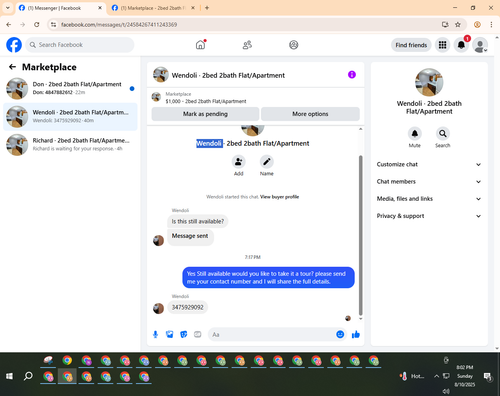Expand Privacy & support section
This screenshot has height=396, width=500.
(x=429, y=216)
